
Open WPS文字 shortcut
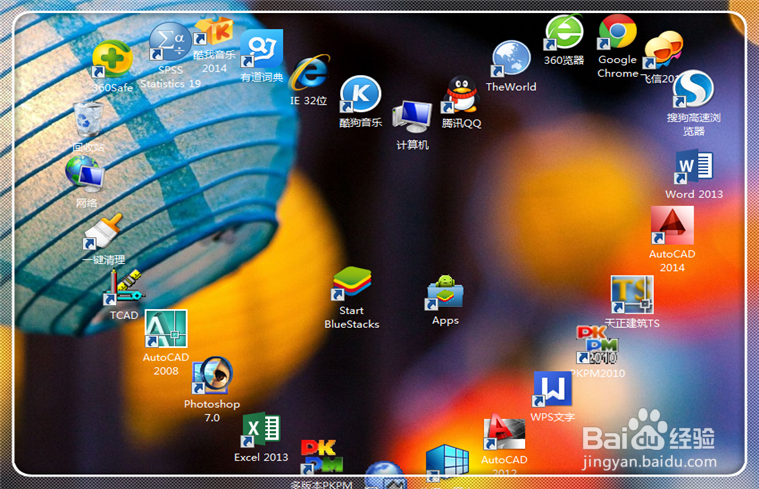coord(553,389)
